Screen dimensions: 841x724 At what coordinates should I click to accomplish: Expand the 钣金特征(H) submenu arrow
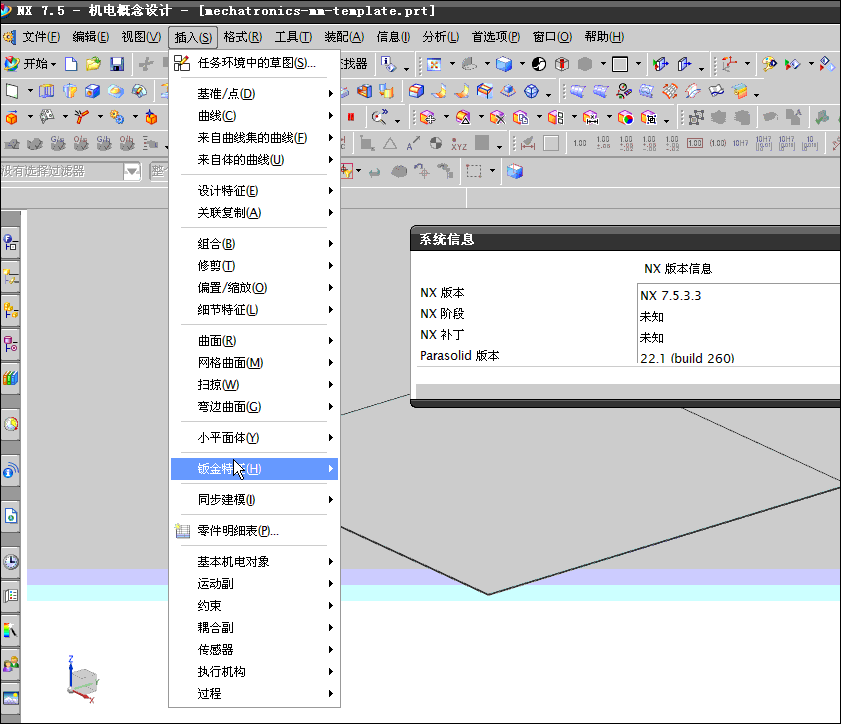click(331, 469)
